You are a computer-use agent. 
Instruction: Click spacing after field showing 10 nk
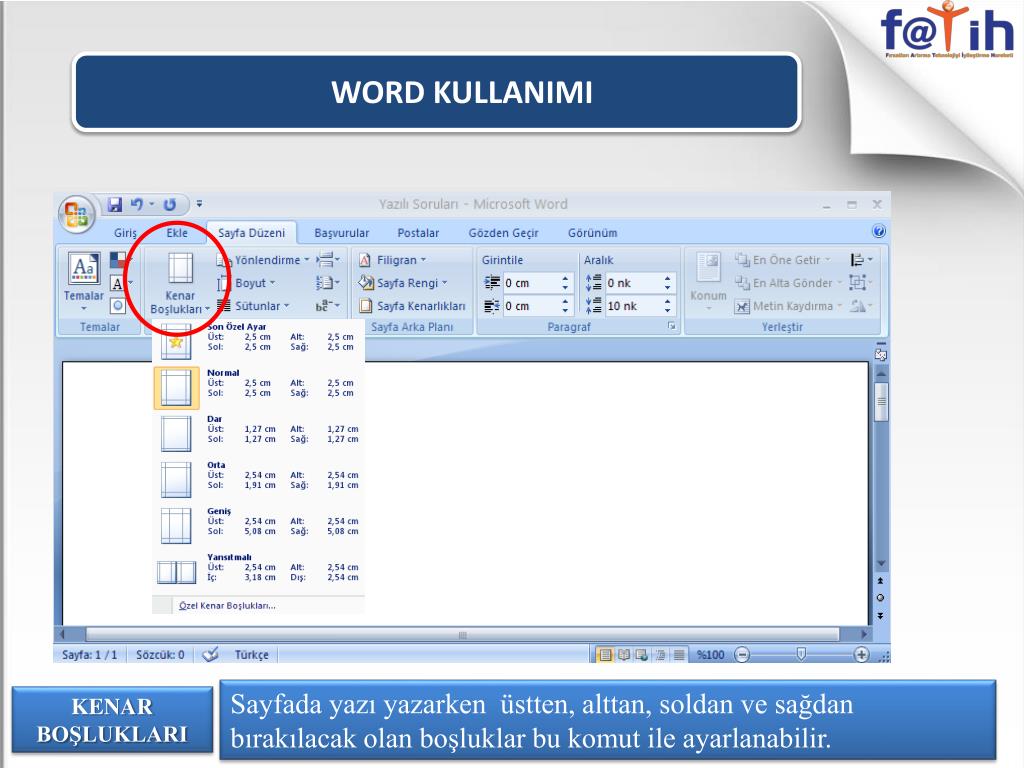click(x=633, y=306)
